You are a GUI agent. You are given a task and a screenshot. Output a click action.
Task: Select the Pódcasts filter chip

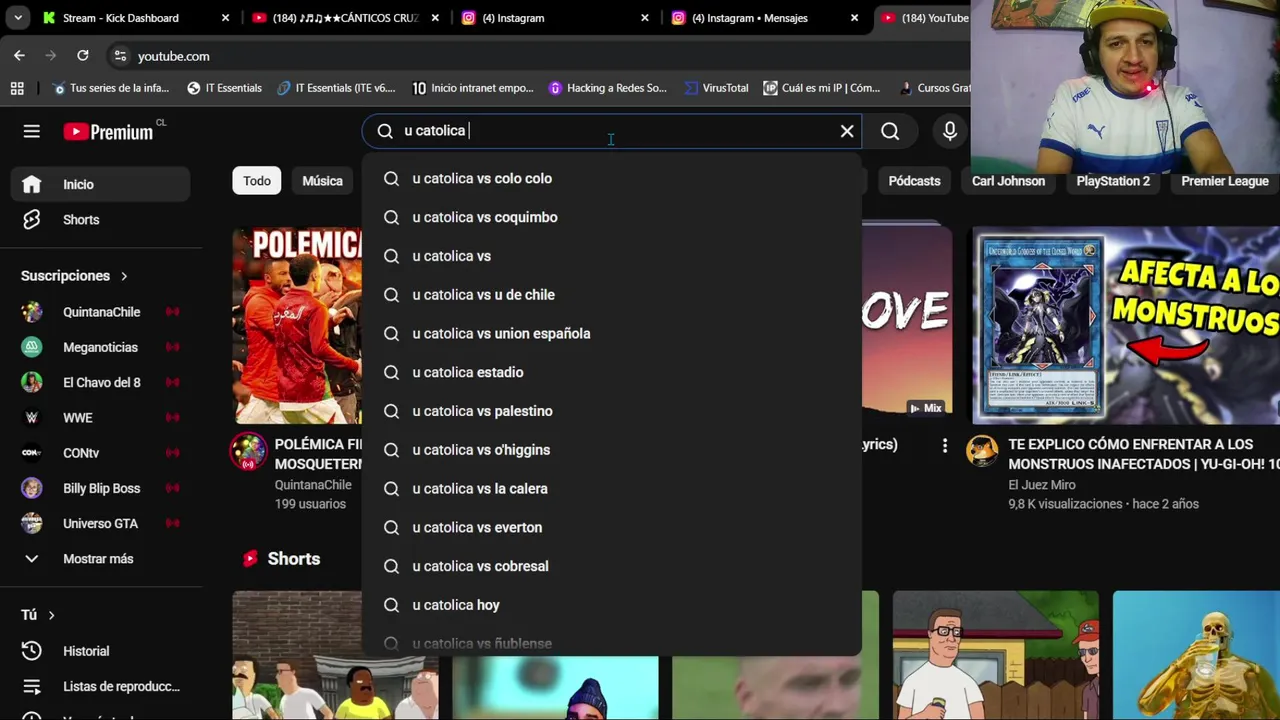pyautogui.click(x=914, y=181)
